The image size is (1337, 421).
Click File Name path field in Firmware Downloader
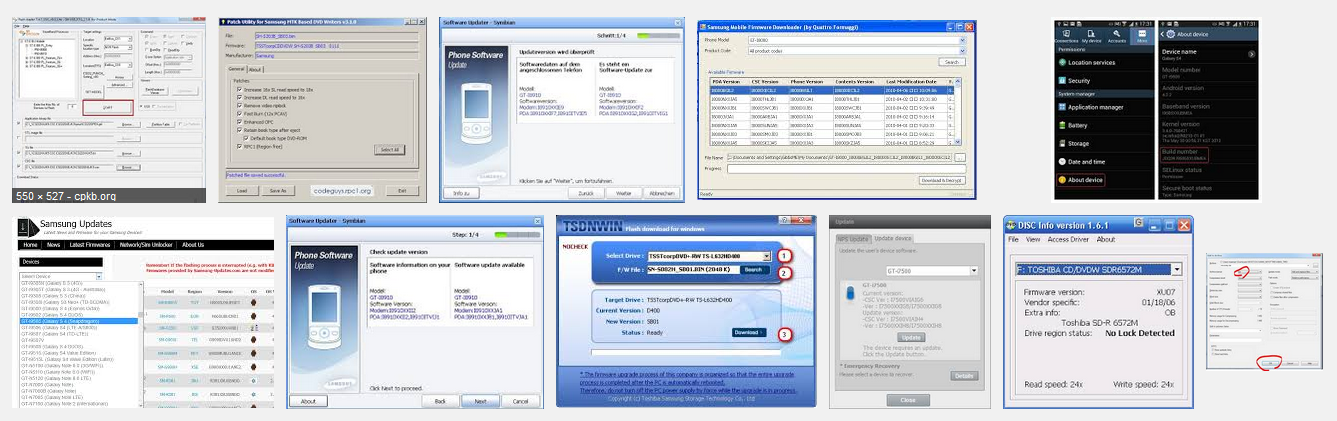coord(840,157)
